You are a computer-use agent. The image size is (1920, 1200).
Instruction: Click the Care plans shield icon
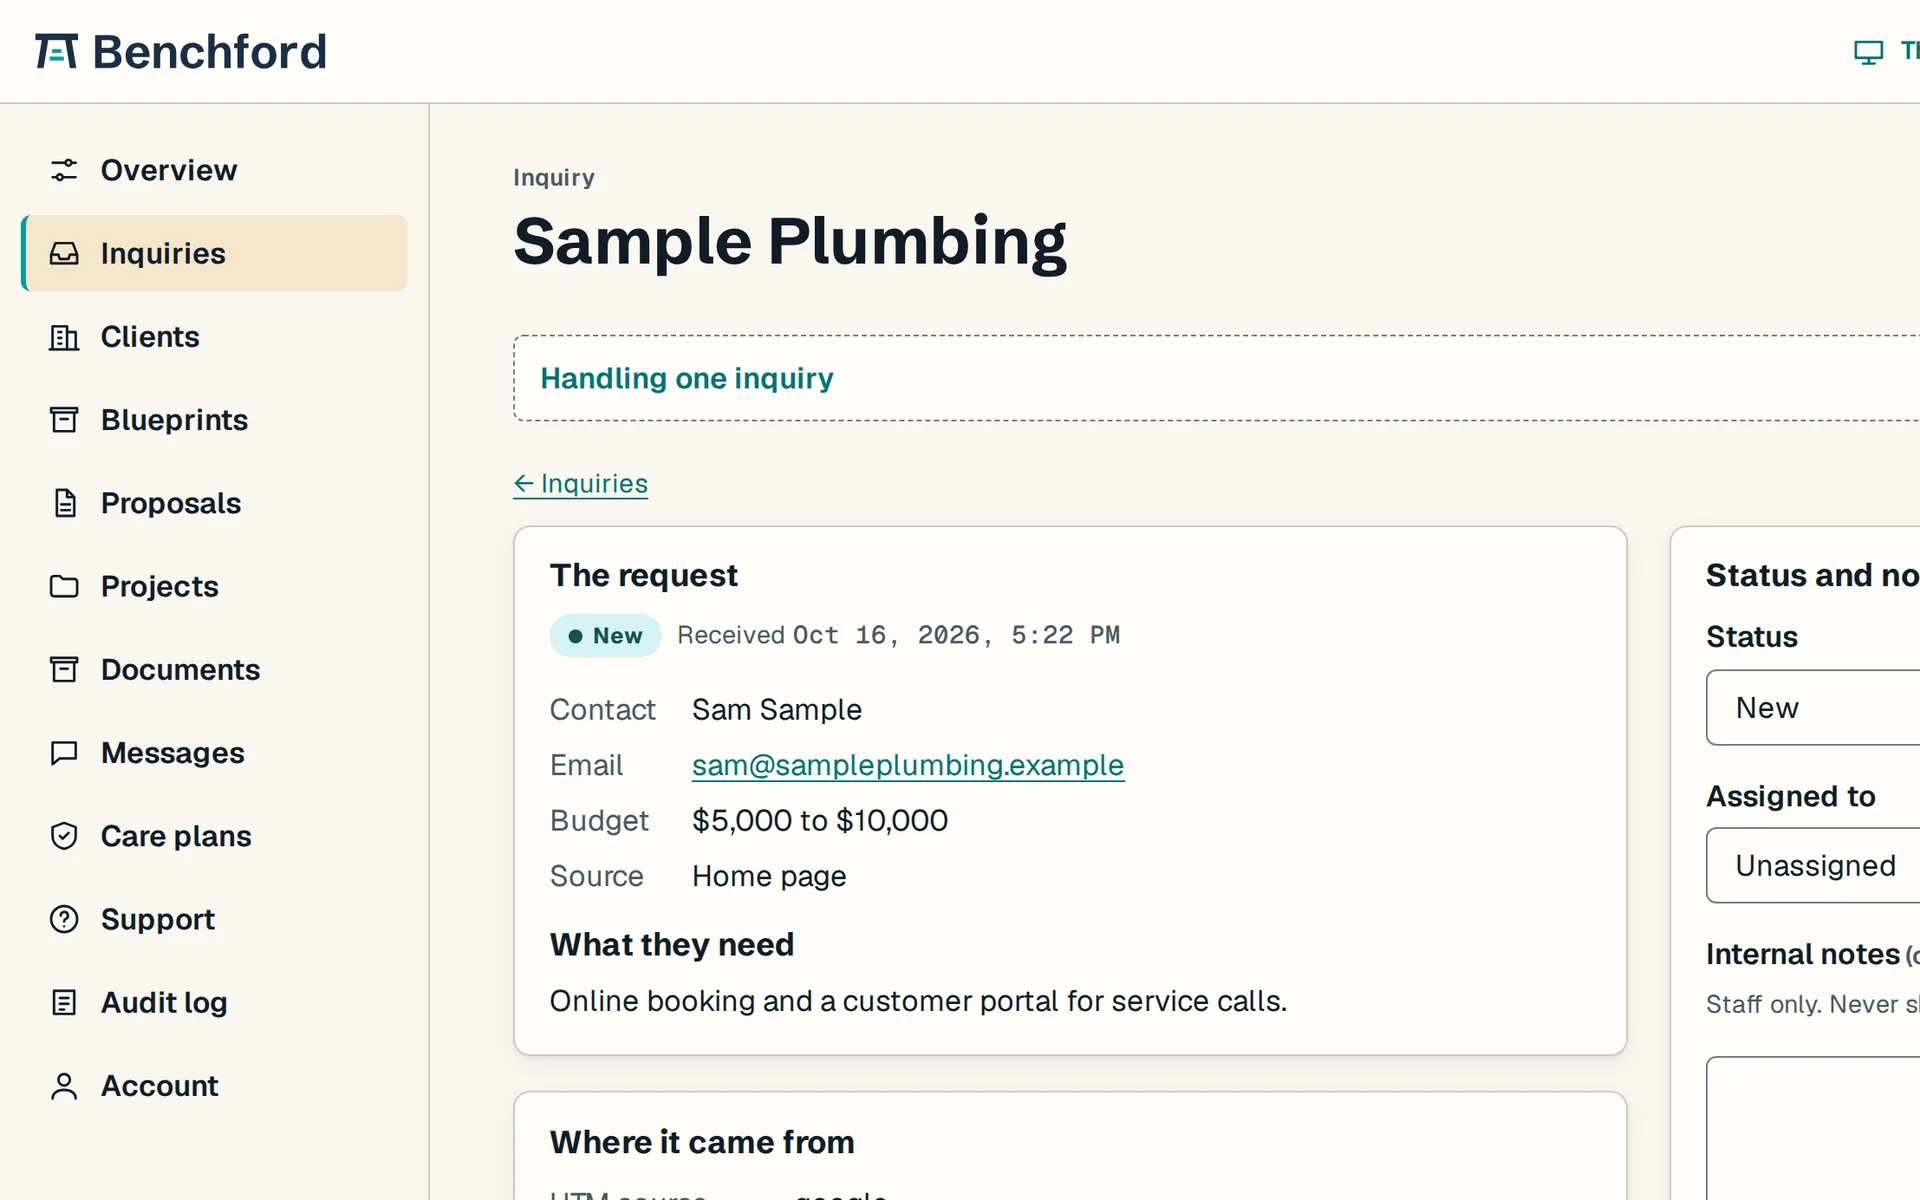tap(64, 836)
